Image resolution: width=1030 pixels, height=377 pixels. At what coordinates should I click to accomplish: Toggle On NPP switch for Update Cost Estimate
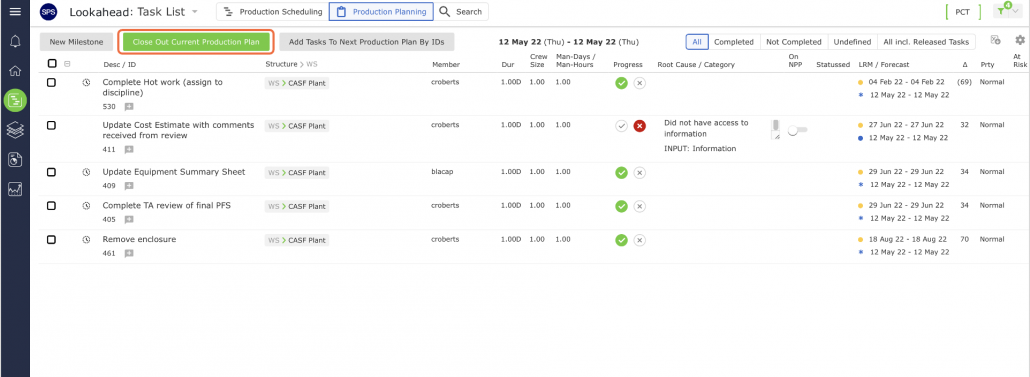(x=797, y=131)
